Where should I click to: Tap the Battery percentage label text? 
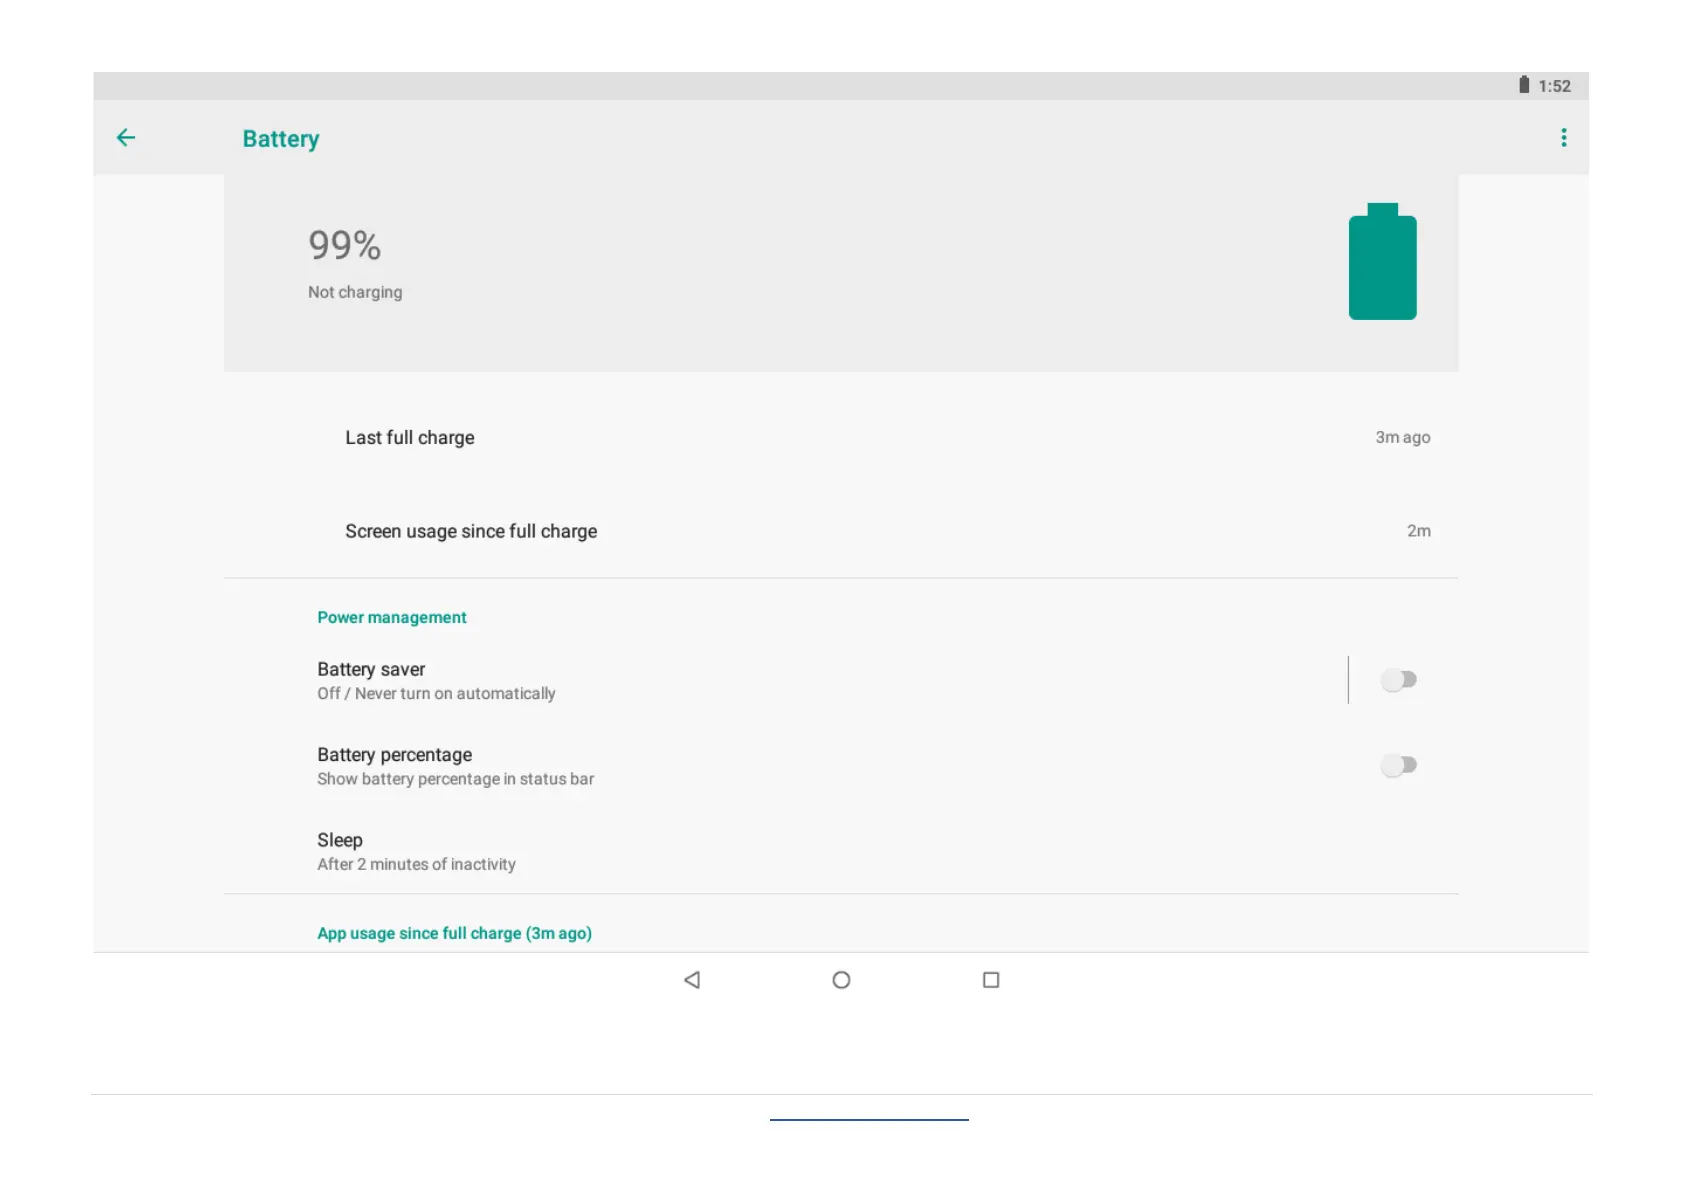(x=394, y=755)
